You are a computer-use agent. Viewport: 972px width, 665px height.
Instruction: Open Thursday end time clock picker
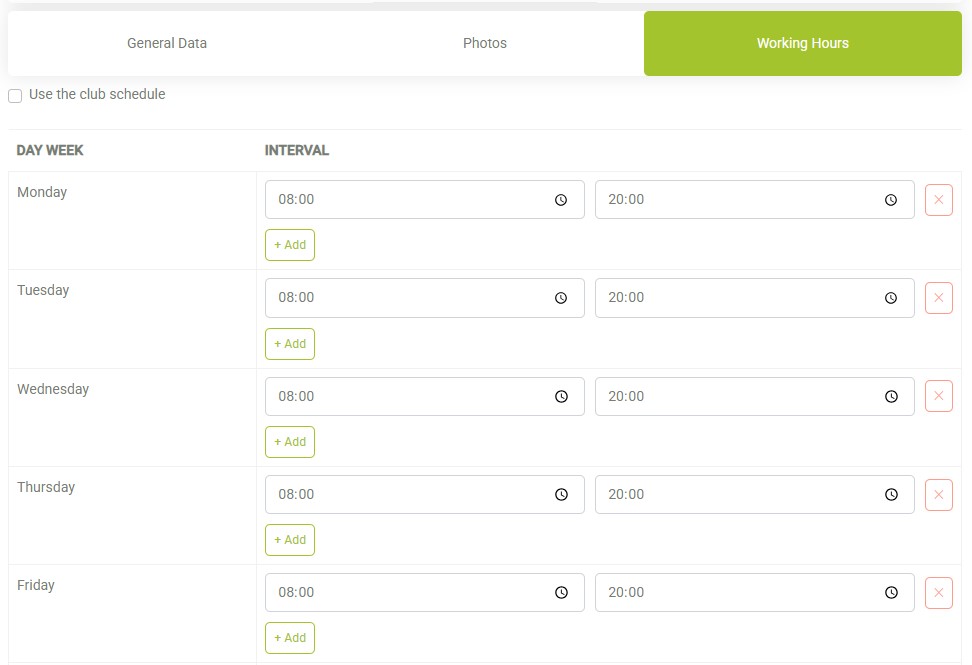point(891,495)
